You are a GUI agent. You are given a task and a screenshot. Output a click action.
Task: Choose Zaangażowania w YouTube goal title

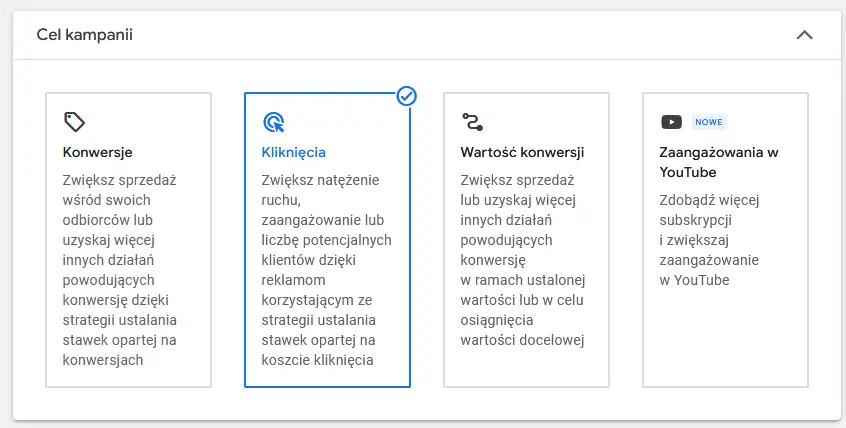pos(719,162)
